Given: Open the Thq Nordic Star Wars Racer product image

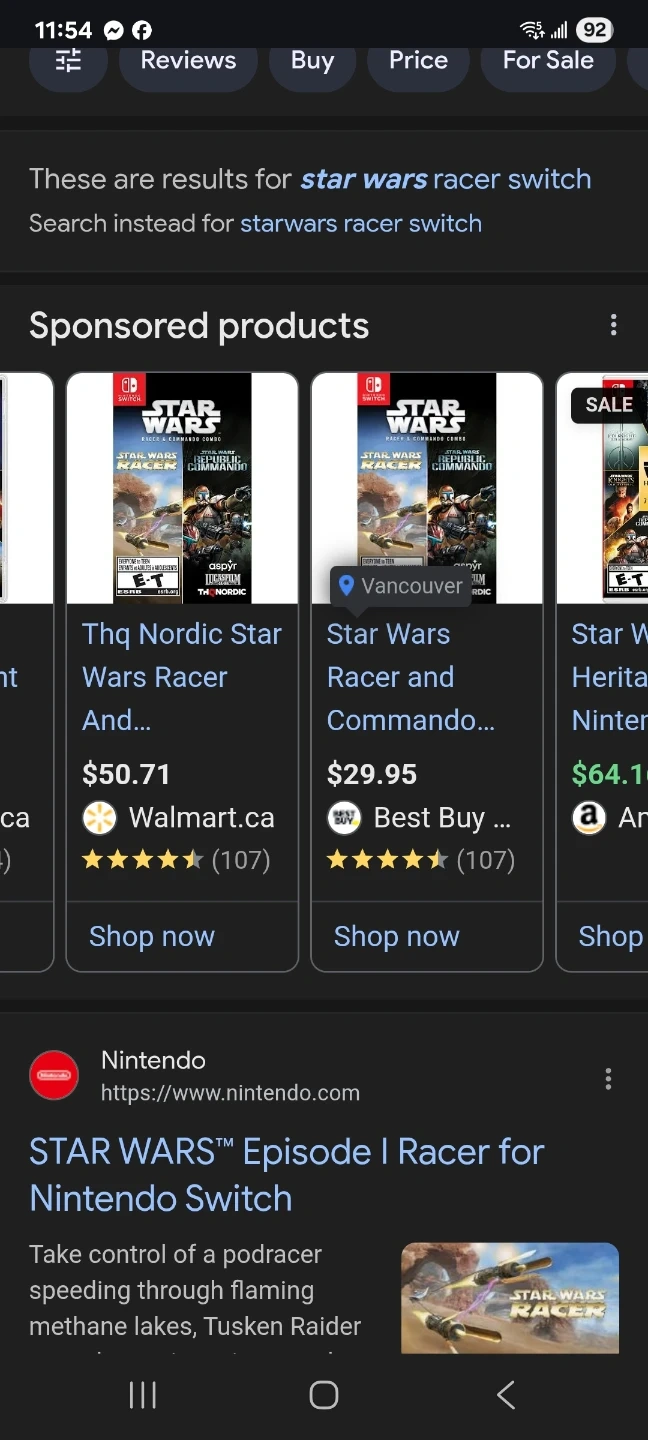Looking at the screenshot, I should 182,488.
